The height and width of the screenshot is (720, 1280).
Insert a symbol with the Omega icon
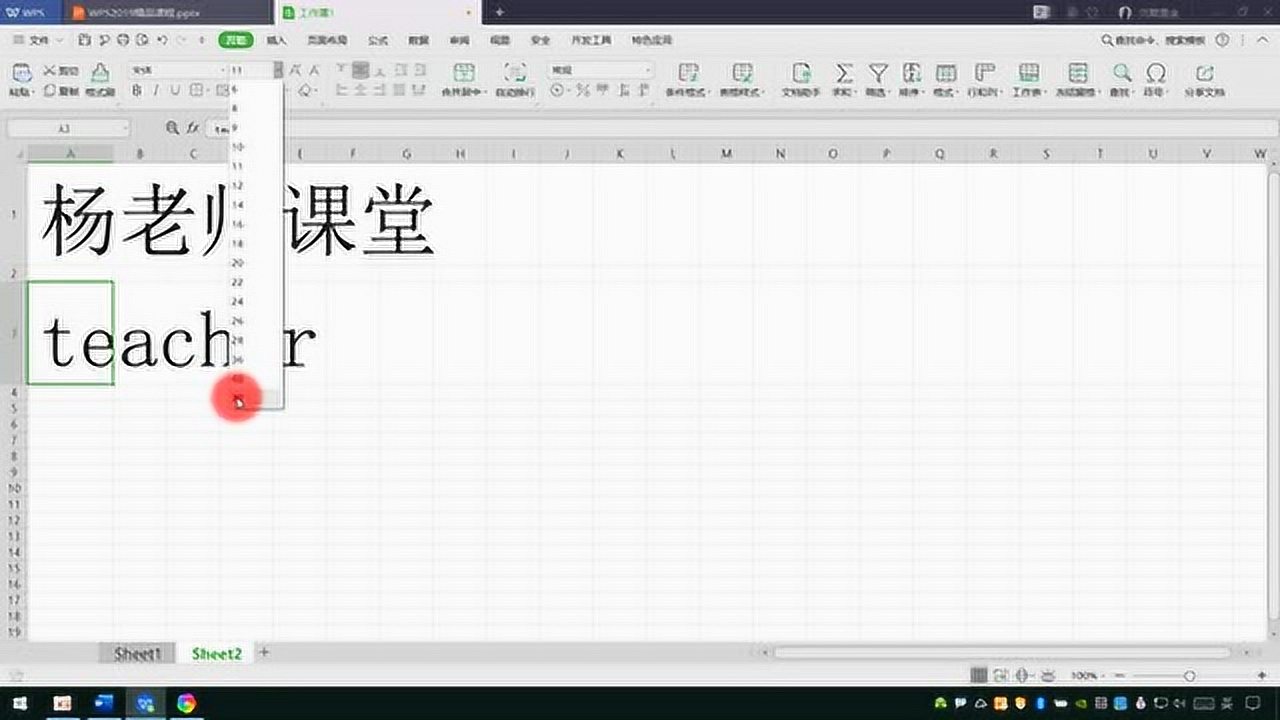click(x=1156, y=74)
